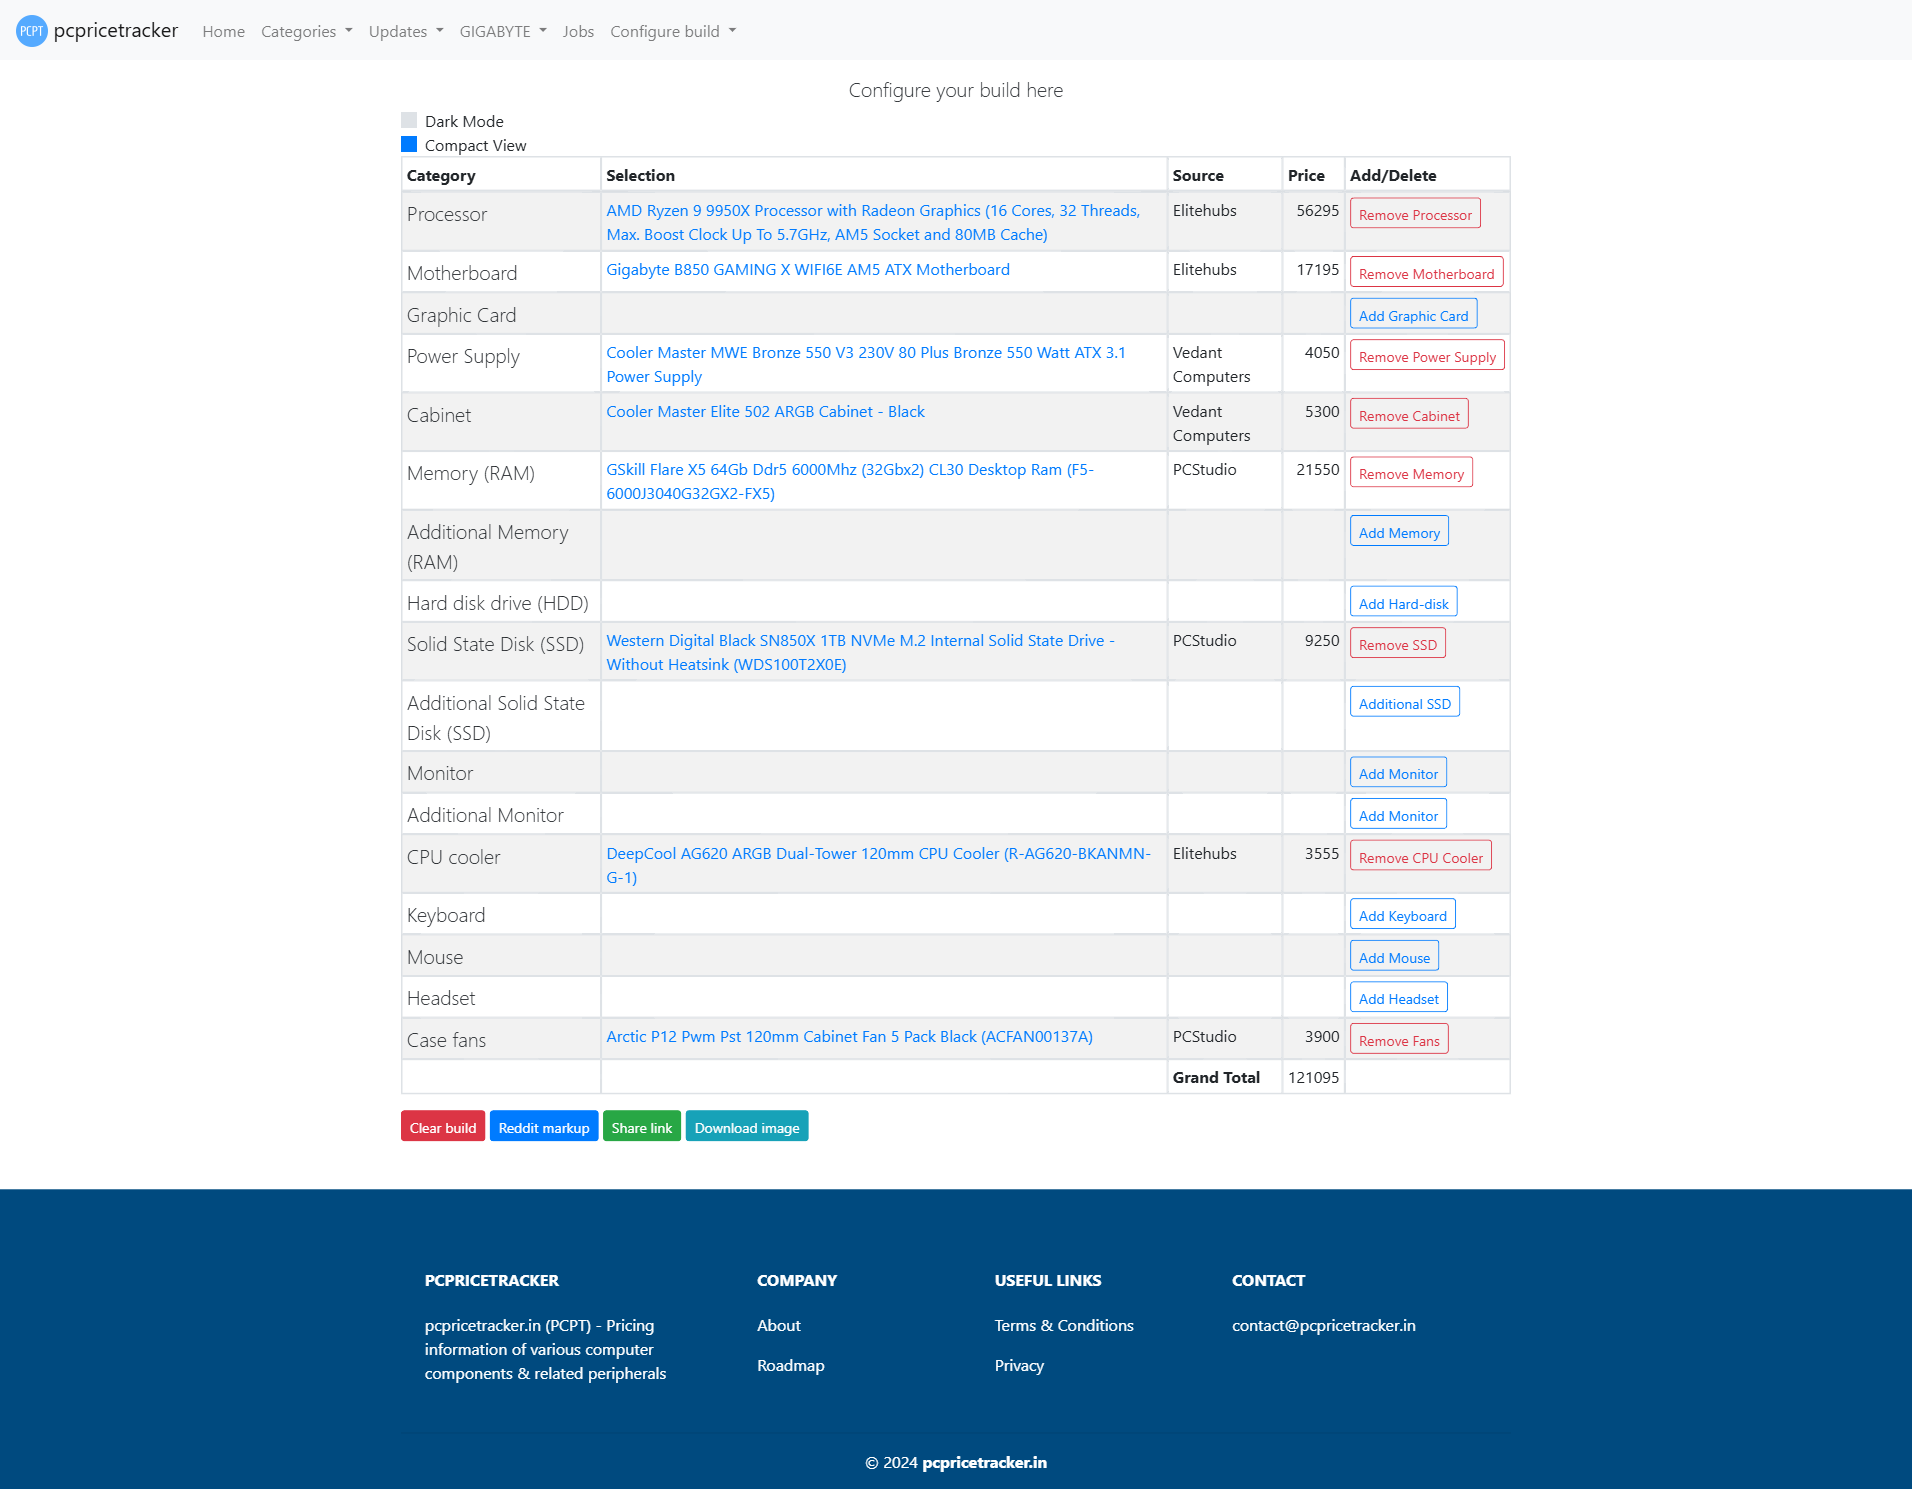Remove the Processor from build
1912x1489 pixels.
coord(1415,214)
